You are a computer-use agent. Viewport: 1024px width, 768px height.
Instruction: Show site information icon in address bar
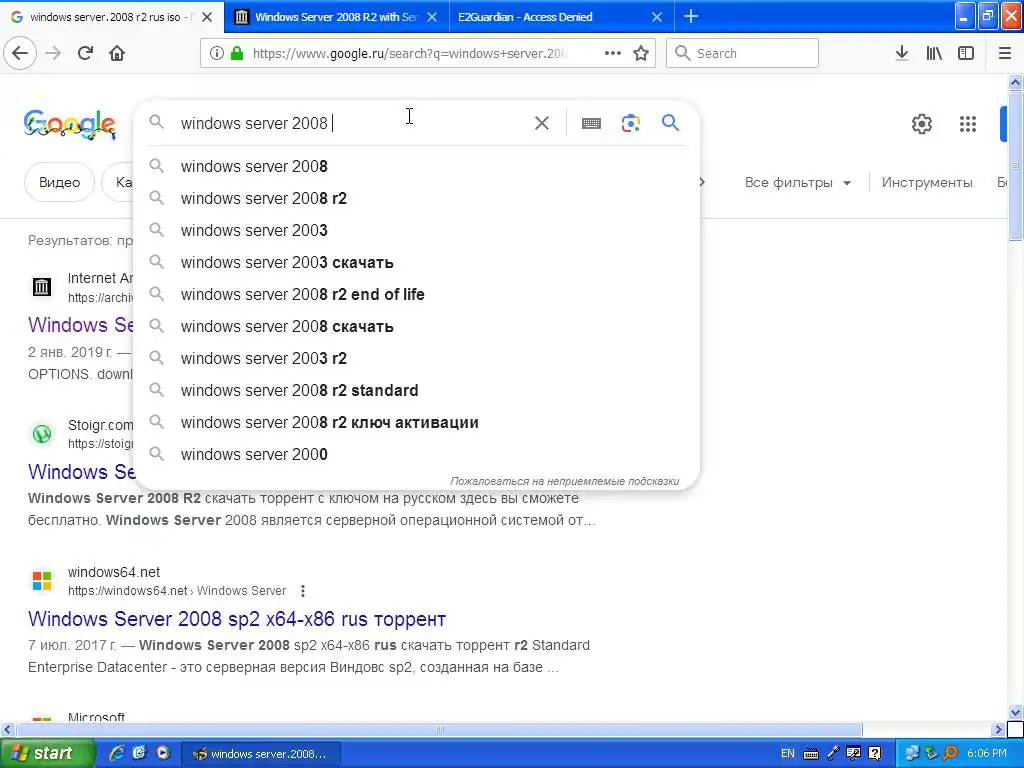click(x=216, y=54)
